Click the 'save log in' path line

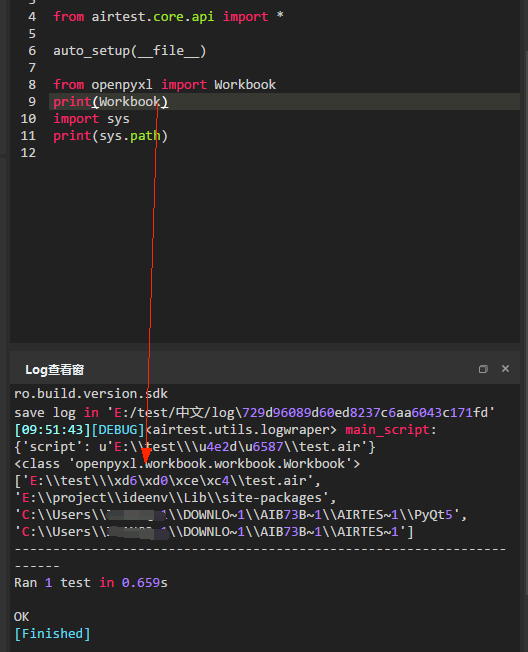coord(254,412)
